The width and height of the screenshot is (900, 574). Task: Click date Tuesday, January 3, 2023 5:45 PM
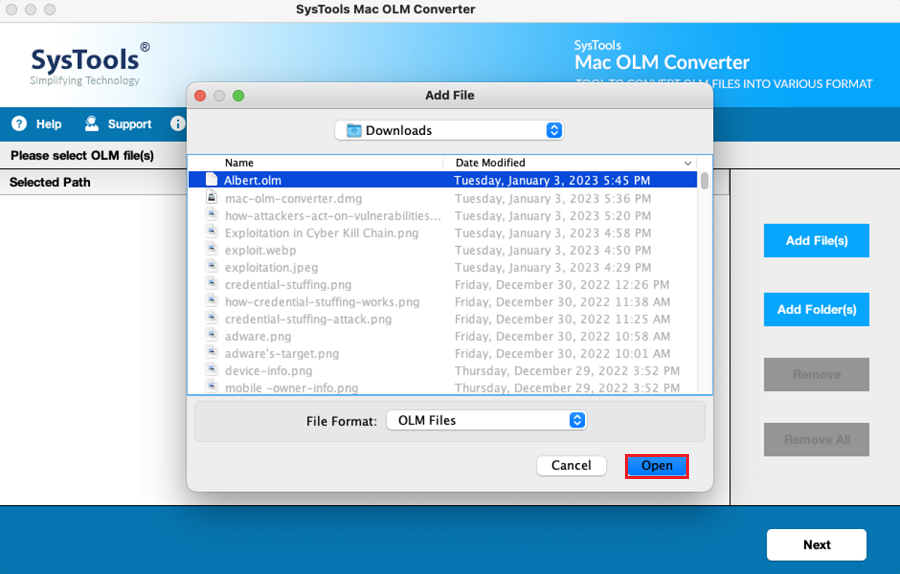tap(552, 180)
